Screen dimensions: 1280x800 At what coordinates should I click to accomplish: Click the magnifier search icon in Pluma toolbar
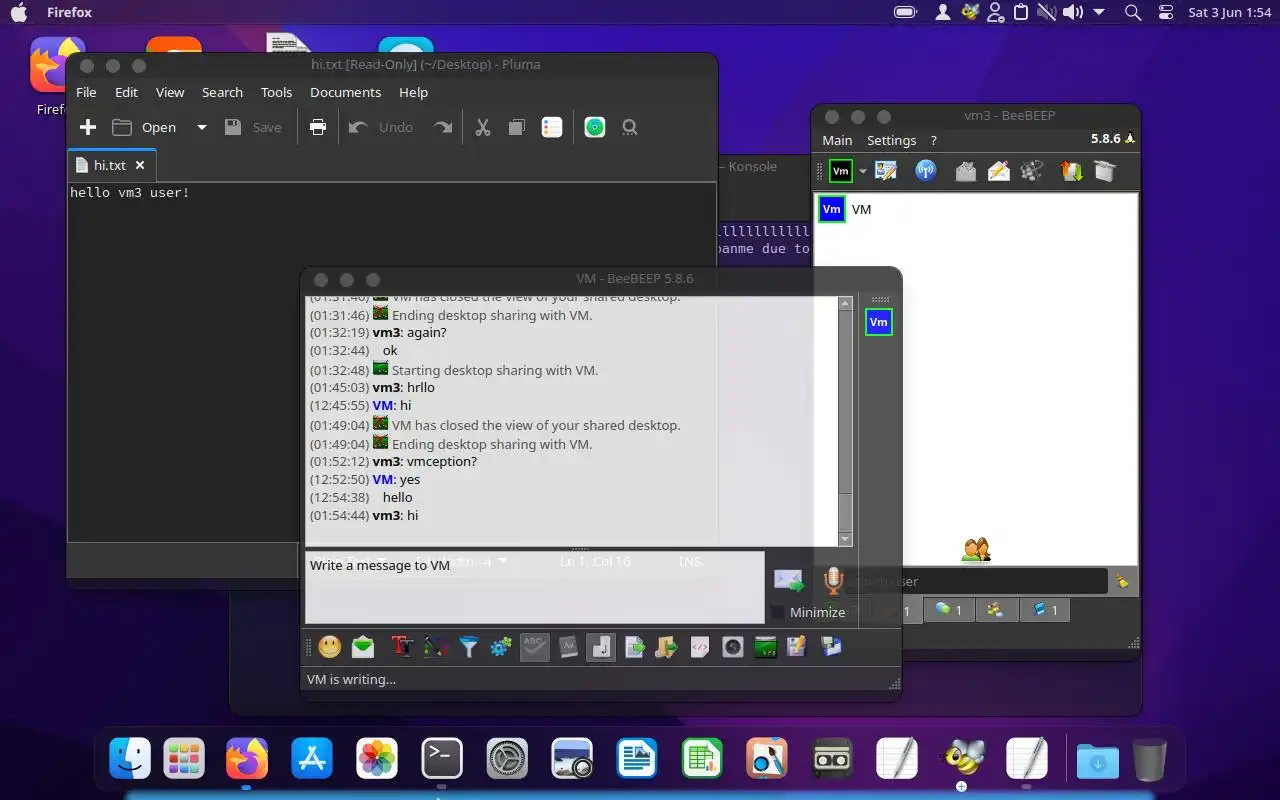pyautogui.click(x=630, y=127)
